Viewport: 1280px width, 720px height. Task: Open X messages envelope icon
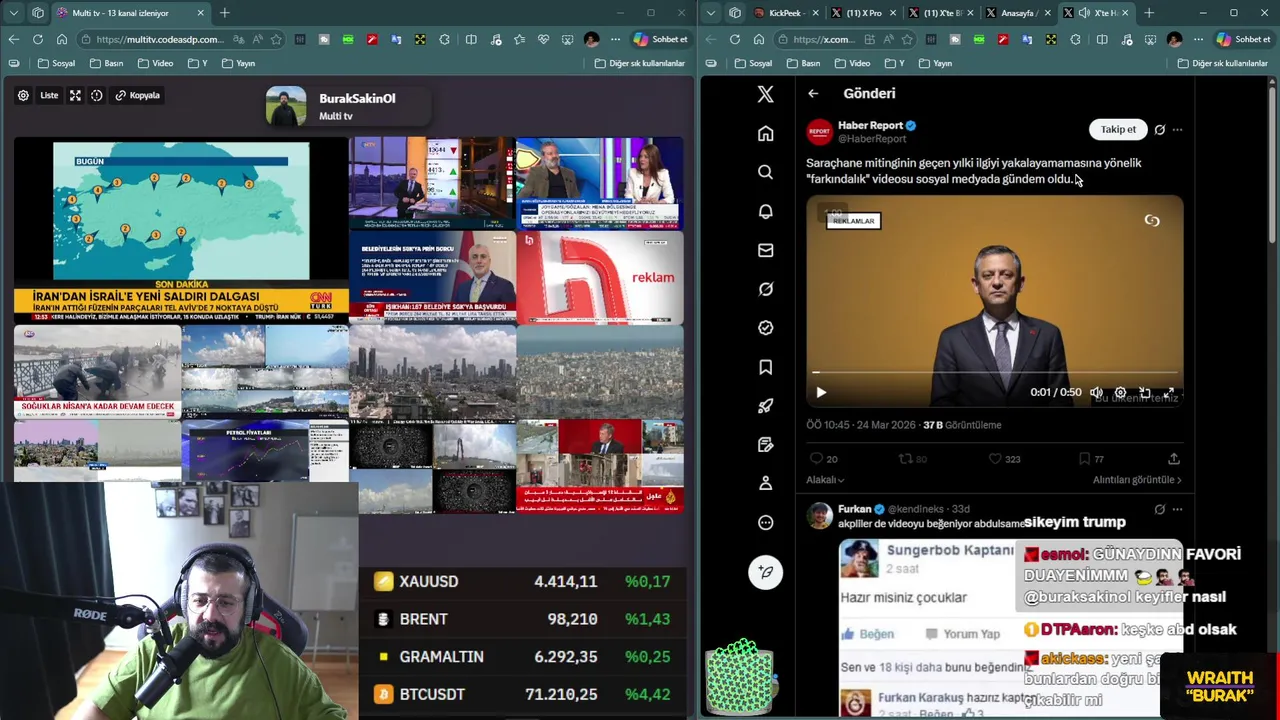pos(765,250)
